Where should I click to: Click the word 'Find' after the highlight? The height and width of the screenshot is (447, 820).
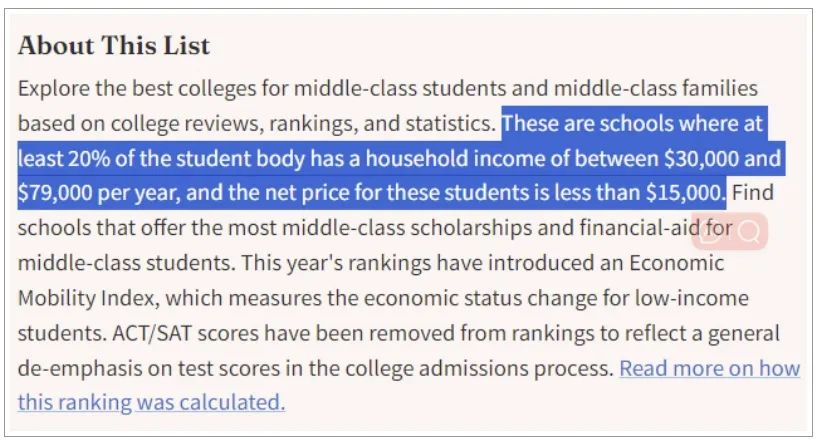(753, 193)
